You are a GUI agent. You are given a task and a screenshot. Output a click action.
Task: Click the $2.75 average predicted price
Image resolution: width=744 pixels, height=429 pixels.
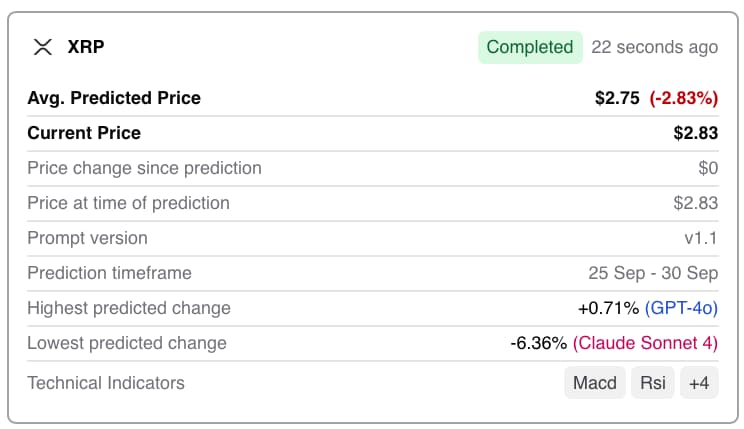pos(617,98)
